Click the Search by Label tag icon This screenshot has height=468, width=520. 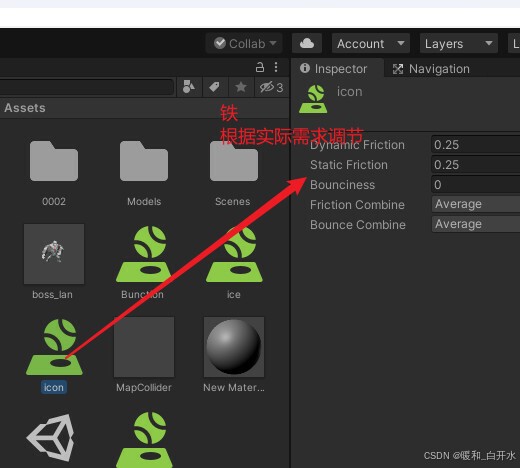pos(215,87)
